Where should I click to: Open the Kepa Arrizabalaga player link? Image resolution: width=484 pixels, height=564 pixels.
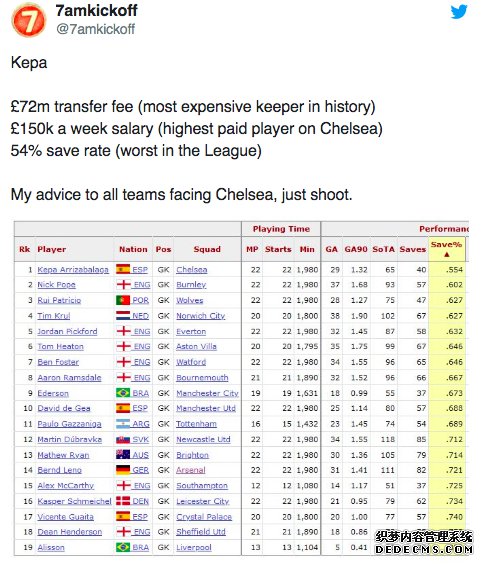[73, 270]
